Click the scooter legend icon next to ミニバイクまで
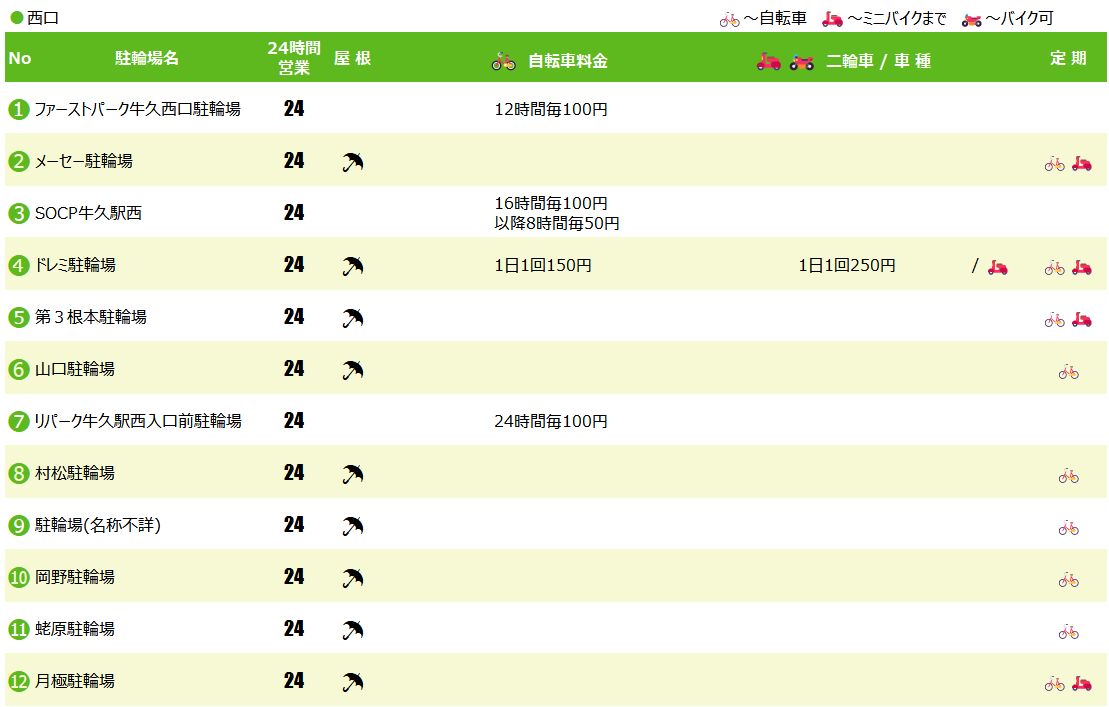This screenshot has width=1109, height=707. [832, 19]
